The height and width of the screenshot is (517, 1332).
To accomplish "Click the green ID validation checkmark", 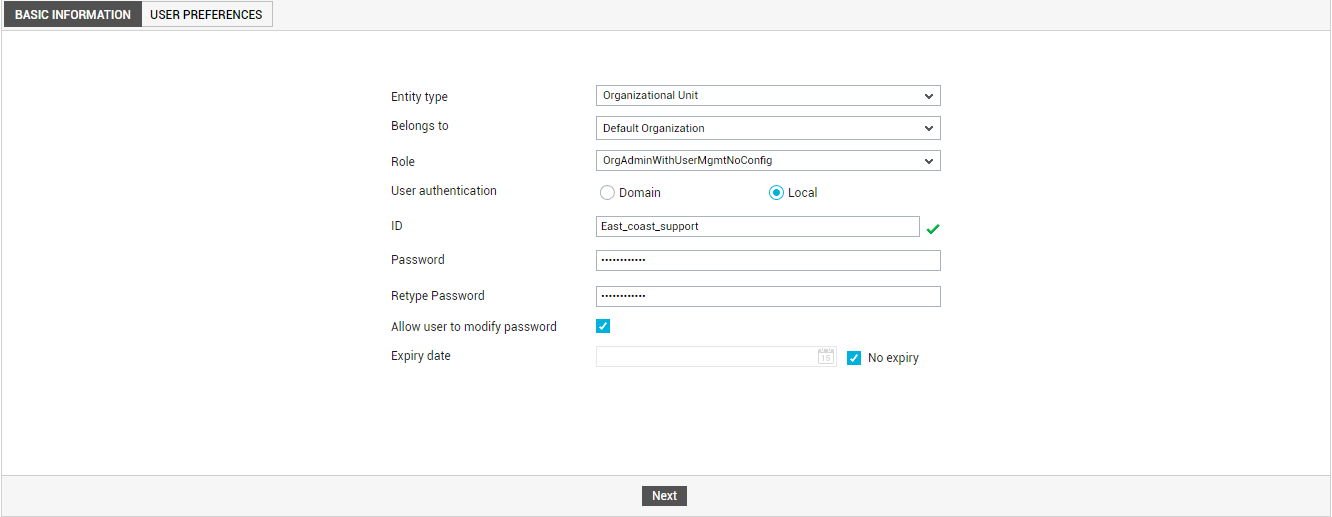I will point(932,229).
